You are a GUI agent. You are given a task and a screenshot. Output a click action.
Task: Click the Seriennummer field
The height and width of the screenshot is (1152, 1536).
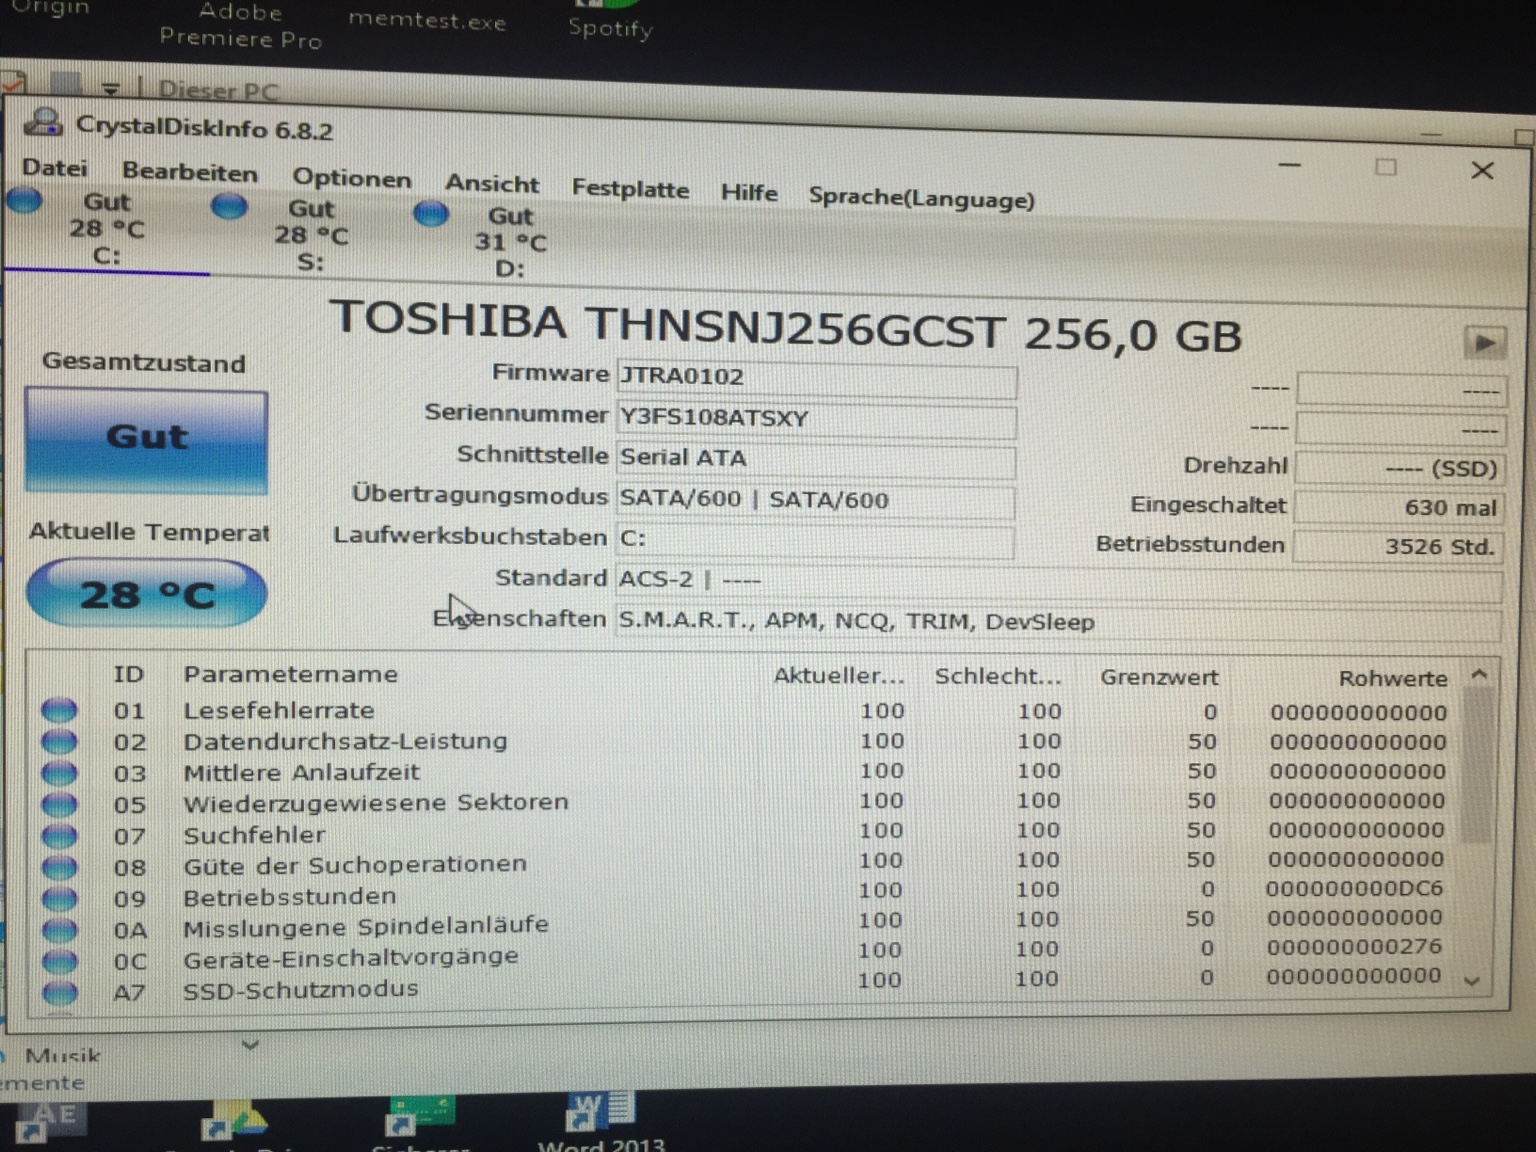[816, 418]
